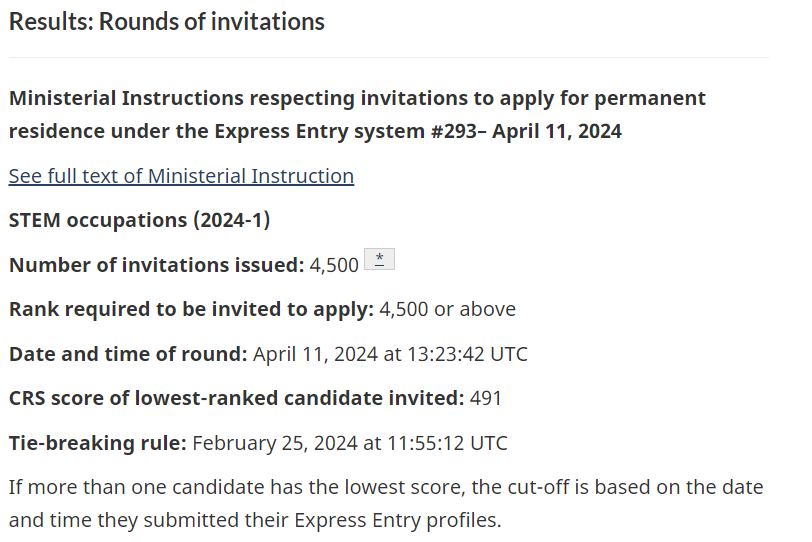Click the Ministerial Instructions #293 bold heading
Screen dimensions: 812x542
tap(357, 114)
